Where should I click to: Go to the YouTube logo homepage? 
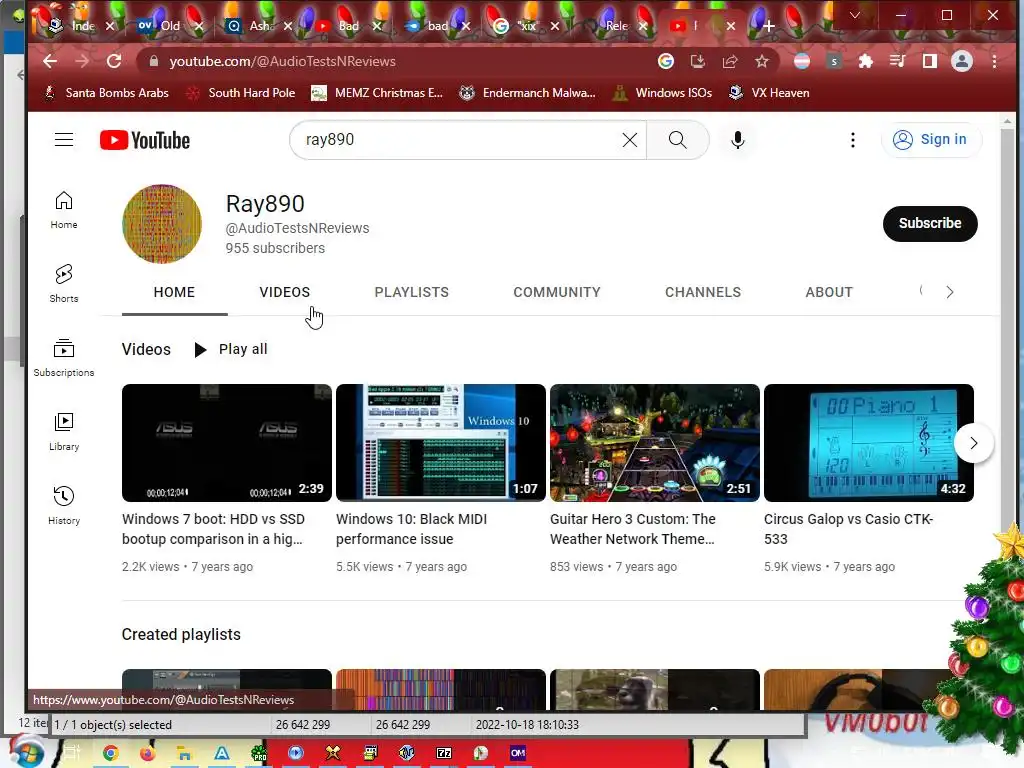tap(145, 140)
